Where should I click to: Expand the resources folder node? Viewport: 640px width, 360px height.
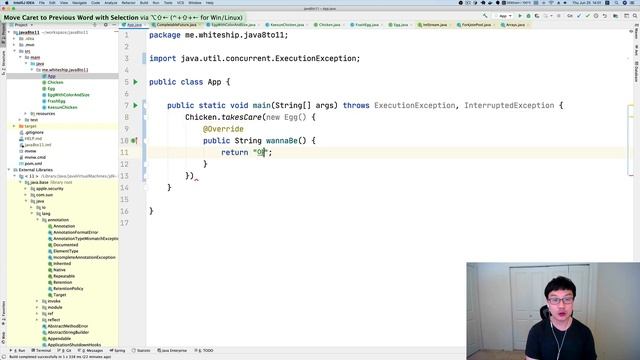coord(26,113)
